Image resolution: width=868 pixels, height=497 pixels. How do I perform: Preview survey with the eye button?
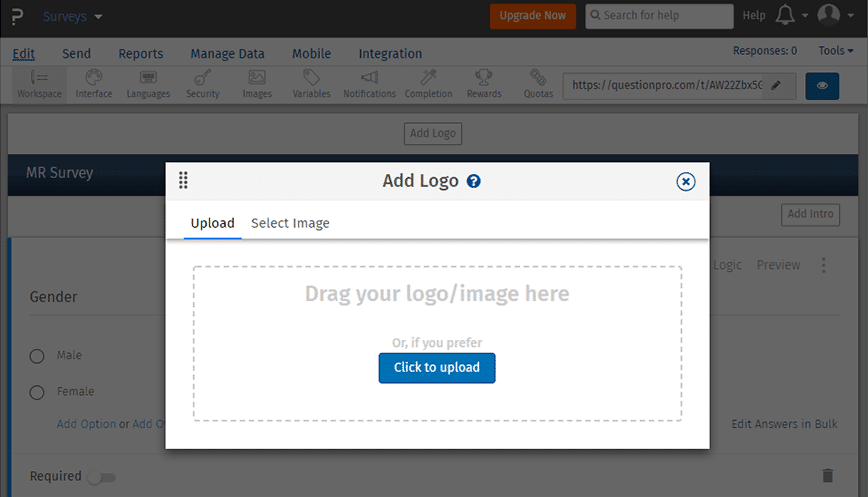pos(822,86)
